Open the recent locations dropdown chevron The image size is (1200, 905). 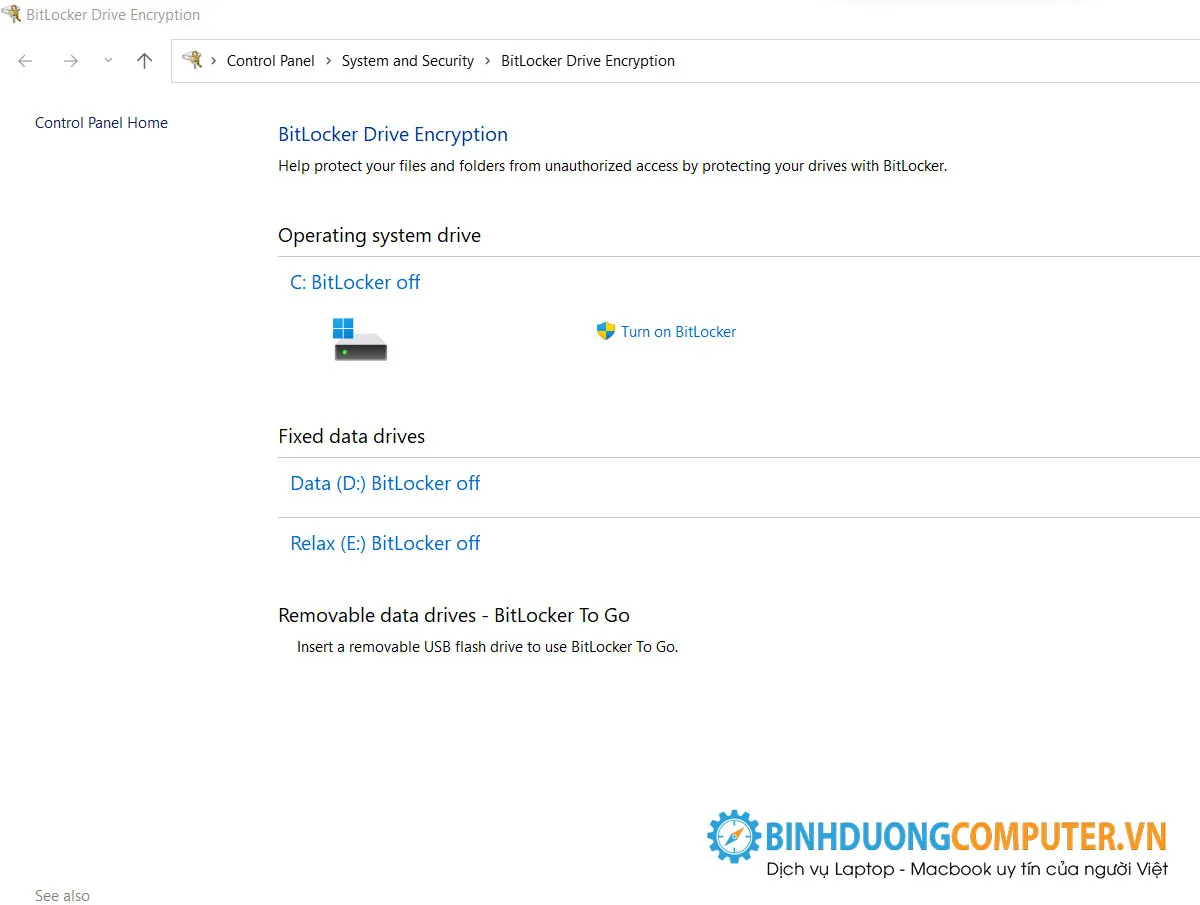(x=108, y=61)
